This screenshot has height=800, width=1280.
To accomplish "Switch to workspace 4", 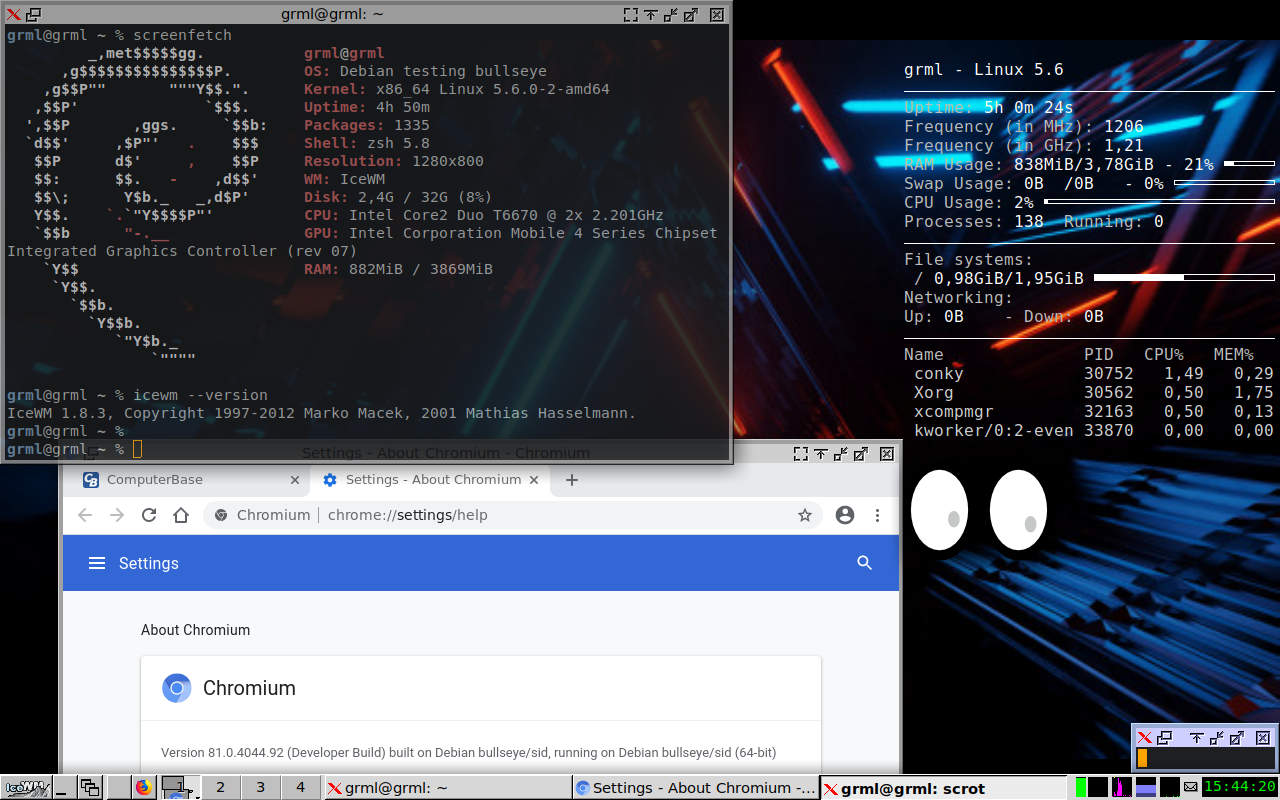I will (x=300, y=787).
